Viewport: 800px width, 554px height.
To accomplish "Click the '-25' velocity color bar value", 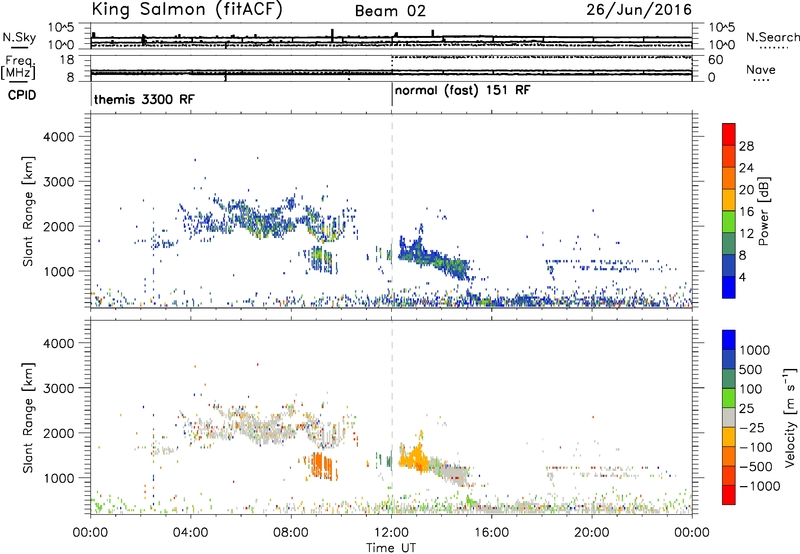I will tap(752, 428).
